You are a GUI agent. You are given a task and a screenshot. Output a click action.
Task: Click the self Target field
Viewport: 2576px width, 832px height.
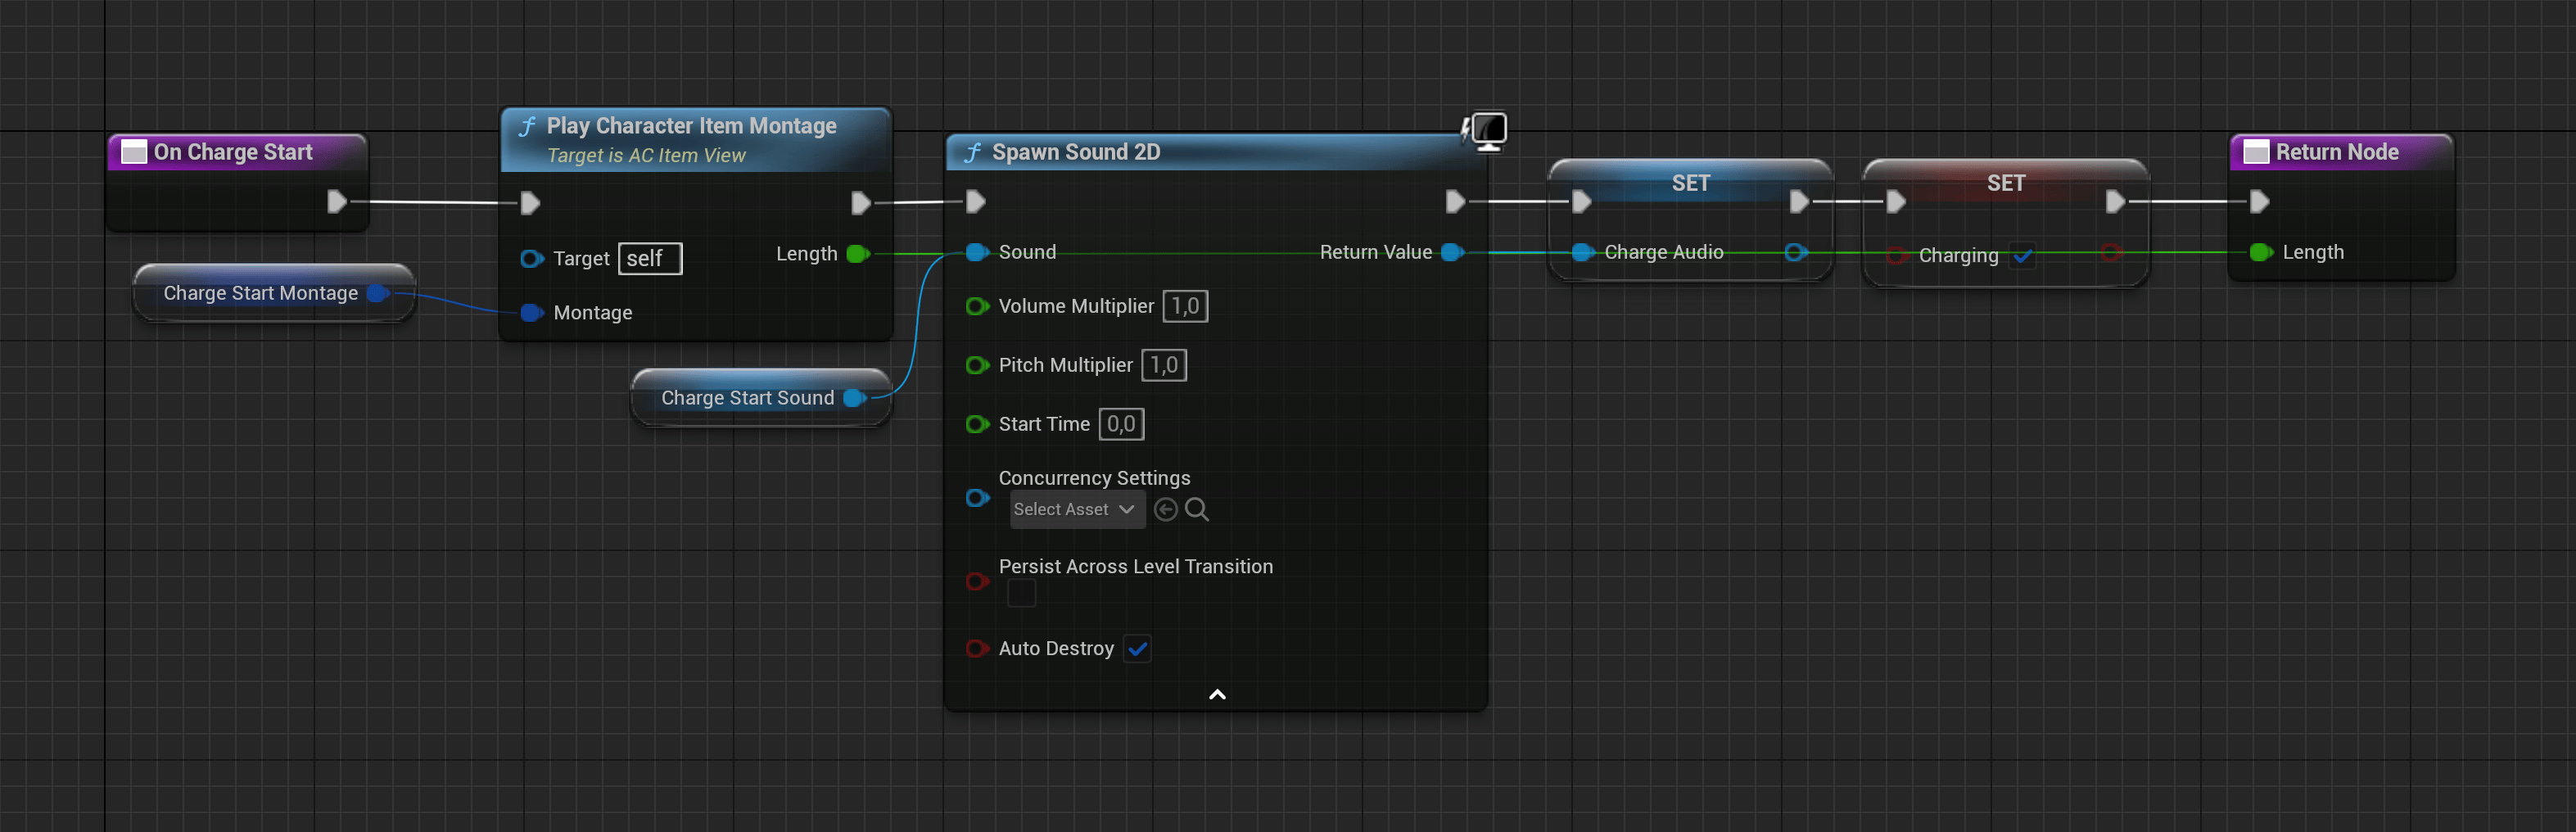pos(650,259)
